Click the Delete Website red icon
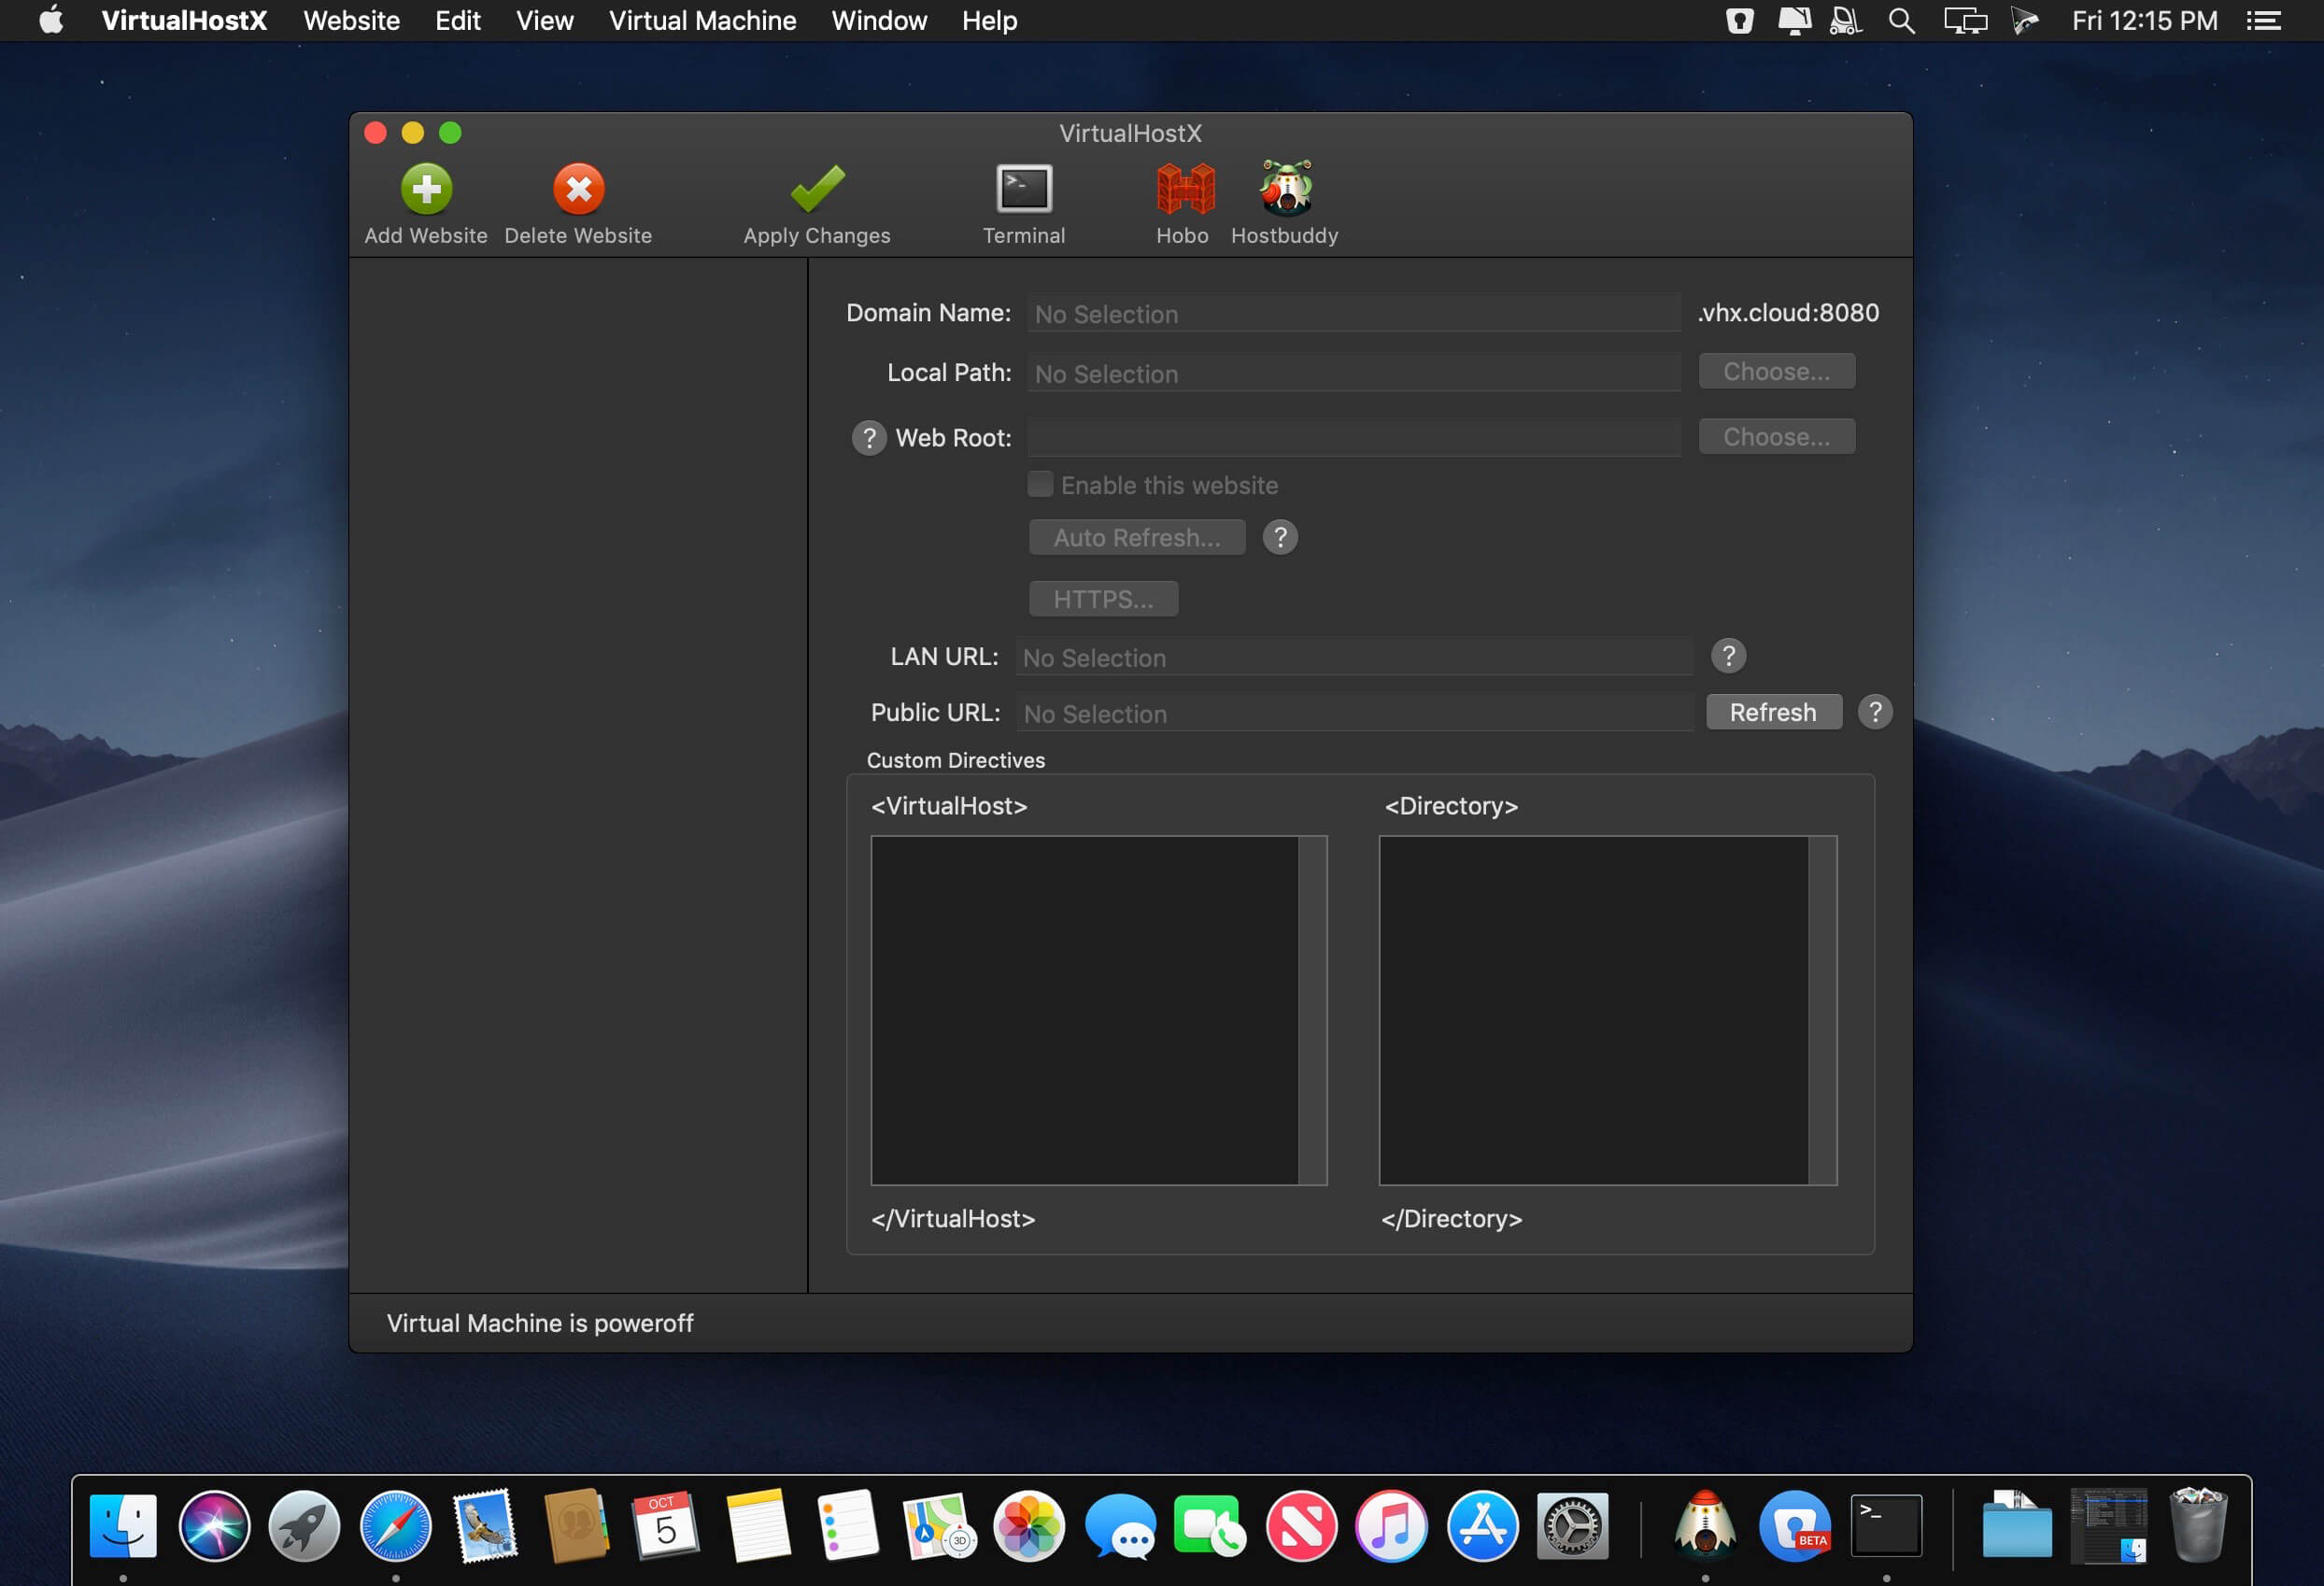2324x1586 pixels. pos(578,190)
